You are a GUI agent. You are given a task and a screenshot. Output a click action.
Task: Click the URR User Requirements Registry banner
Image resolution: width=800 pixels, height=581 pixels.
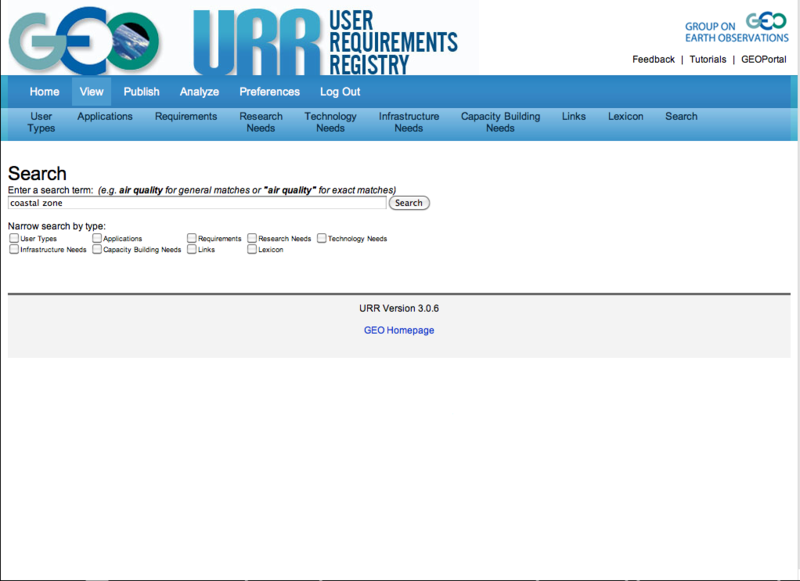[325, 40]
